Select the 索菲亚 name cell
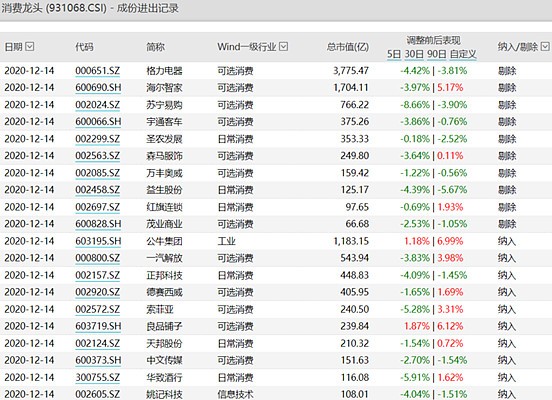Viewport: 552px width, 400px height. [x=160, y=309]
